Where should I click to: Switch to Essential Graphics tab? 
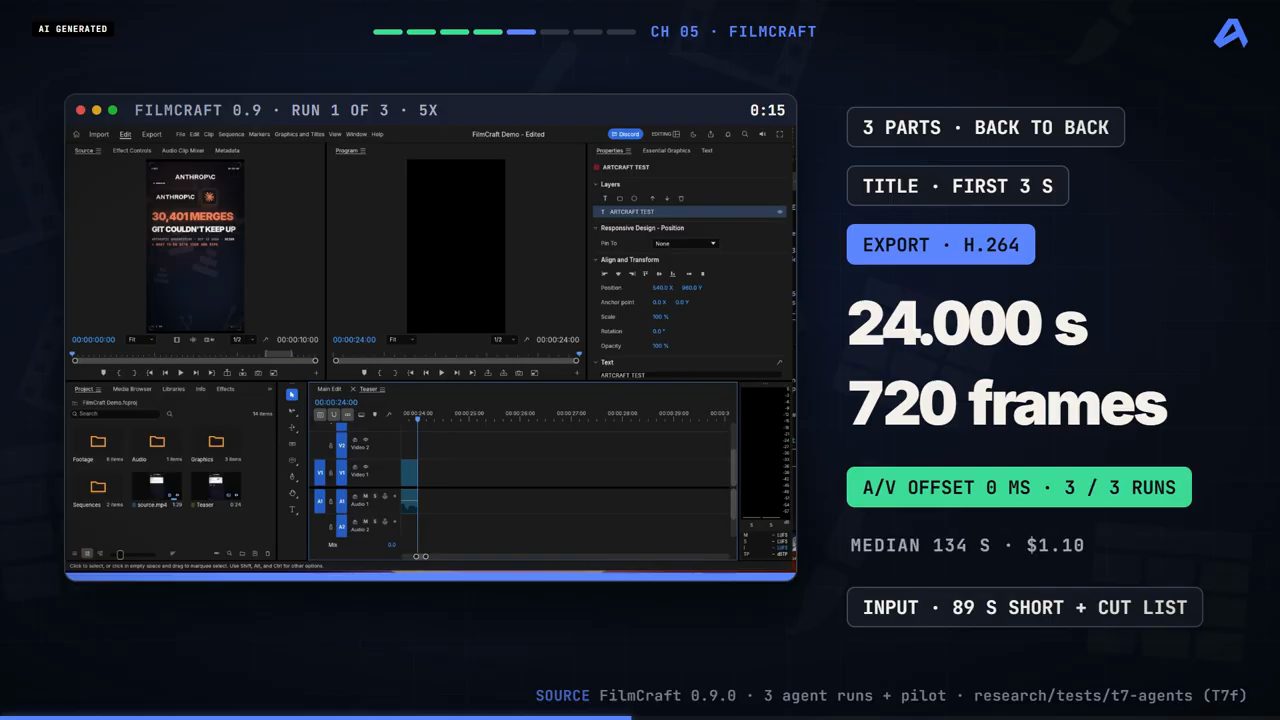[x=666, y=151]
